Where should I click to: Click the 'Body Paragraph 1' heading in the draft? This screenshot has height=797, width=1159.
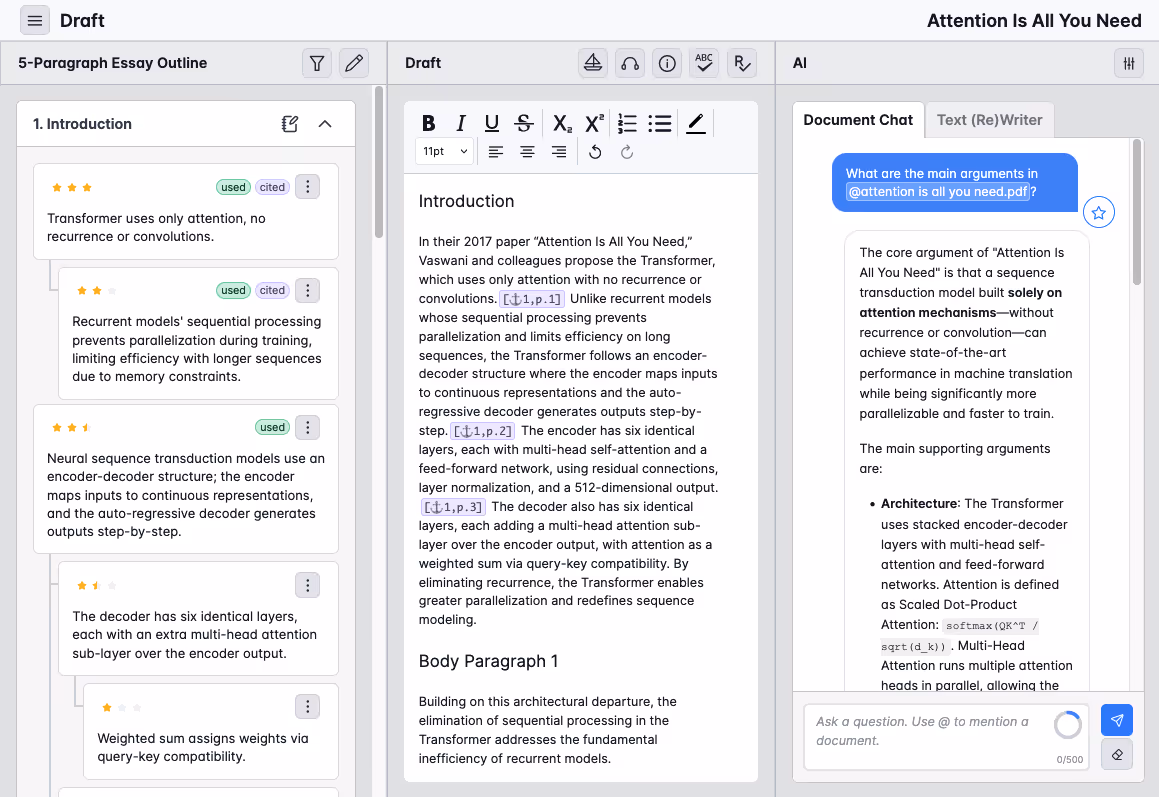point(489,662)
